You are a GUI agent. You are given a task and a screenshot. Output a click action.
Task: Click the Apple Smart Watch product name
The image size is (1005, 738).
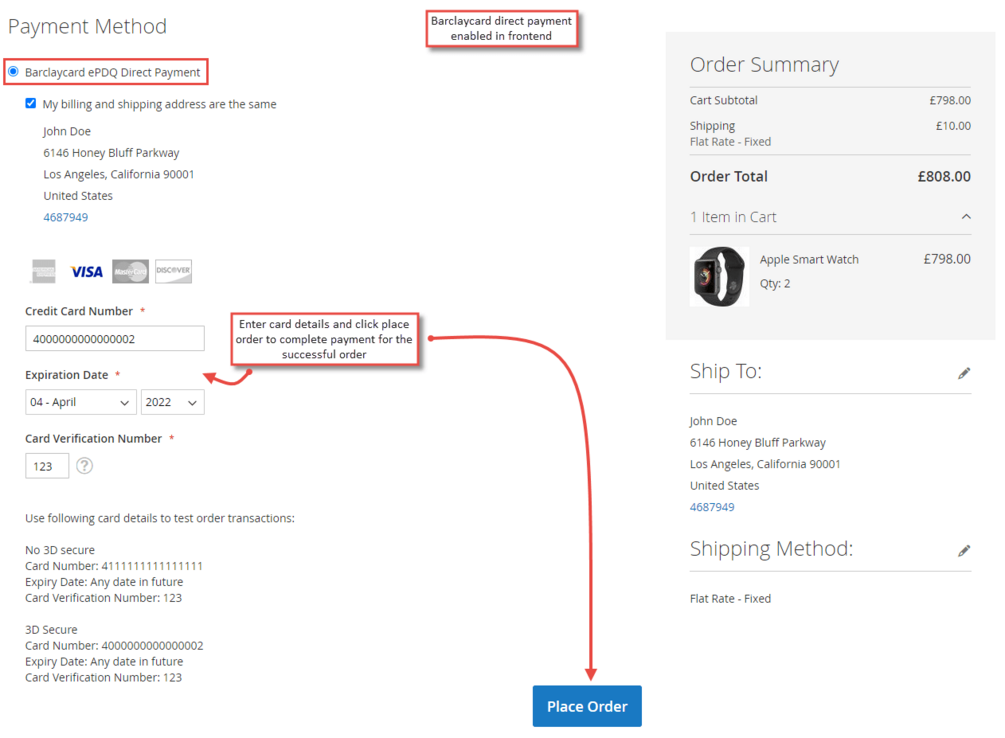tap(809, 259)
